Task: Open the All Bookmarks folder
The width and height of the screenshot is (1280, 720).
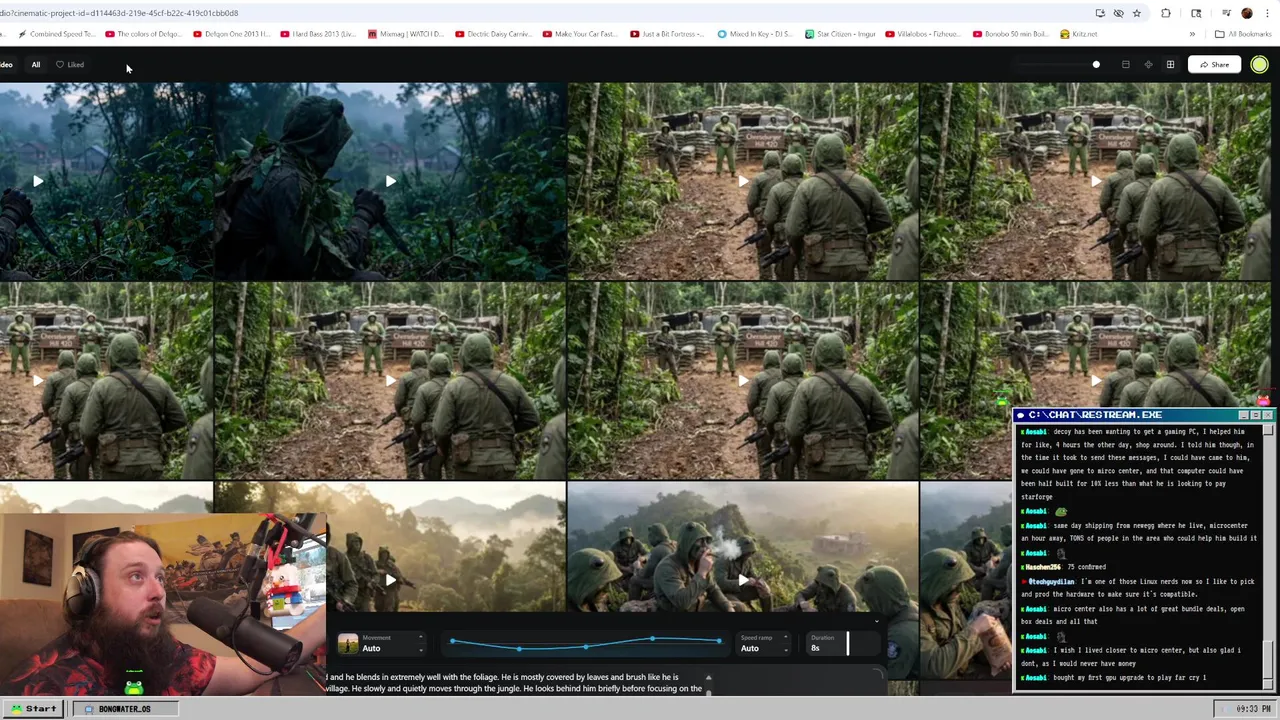Action: pos(1243,34)
